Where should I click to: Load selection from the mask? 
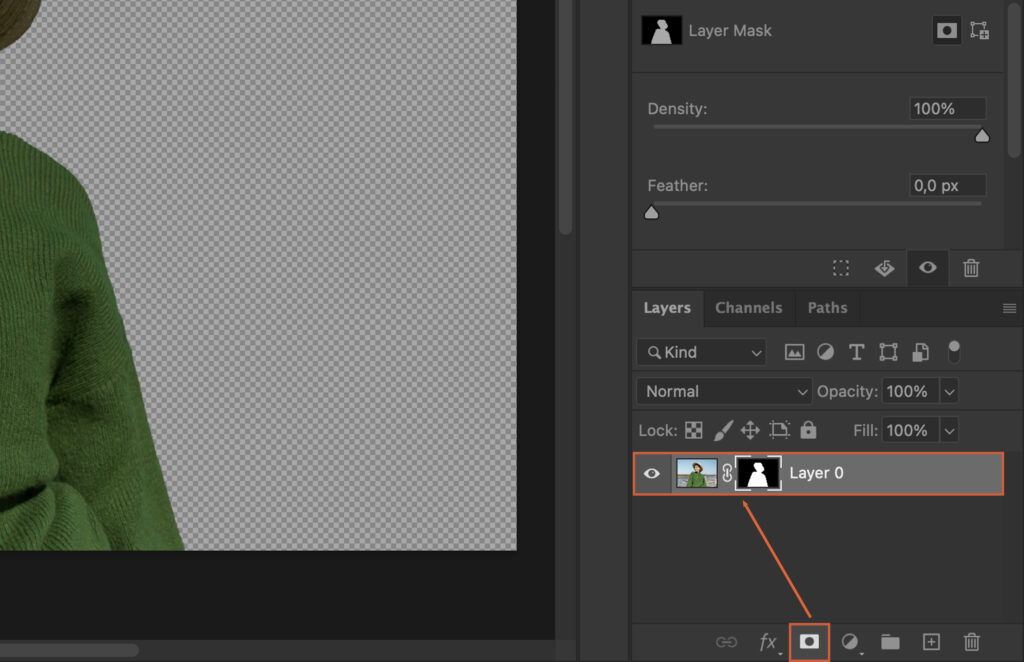[840, 268]
